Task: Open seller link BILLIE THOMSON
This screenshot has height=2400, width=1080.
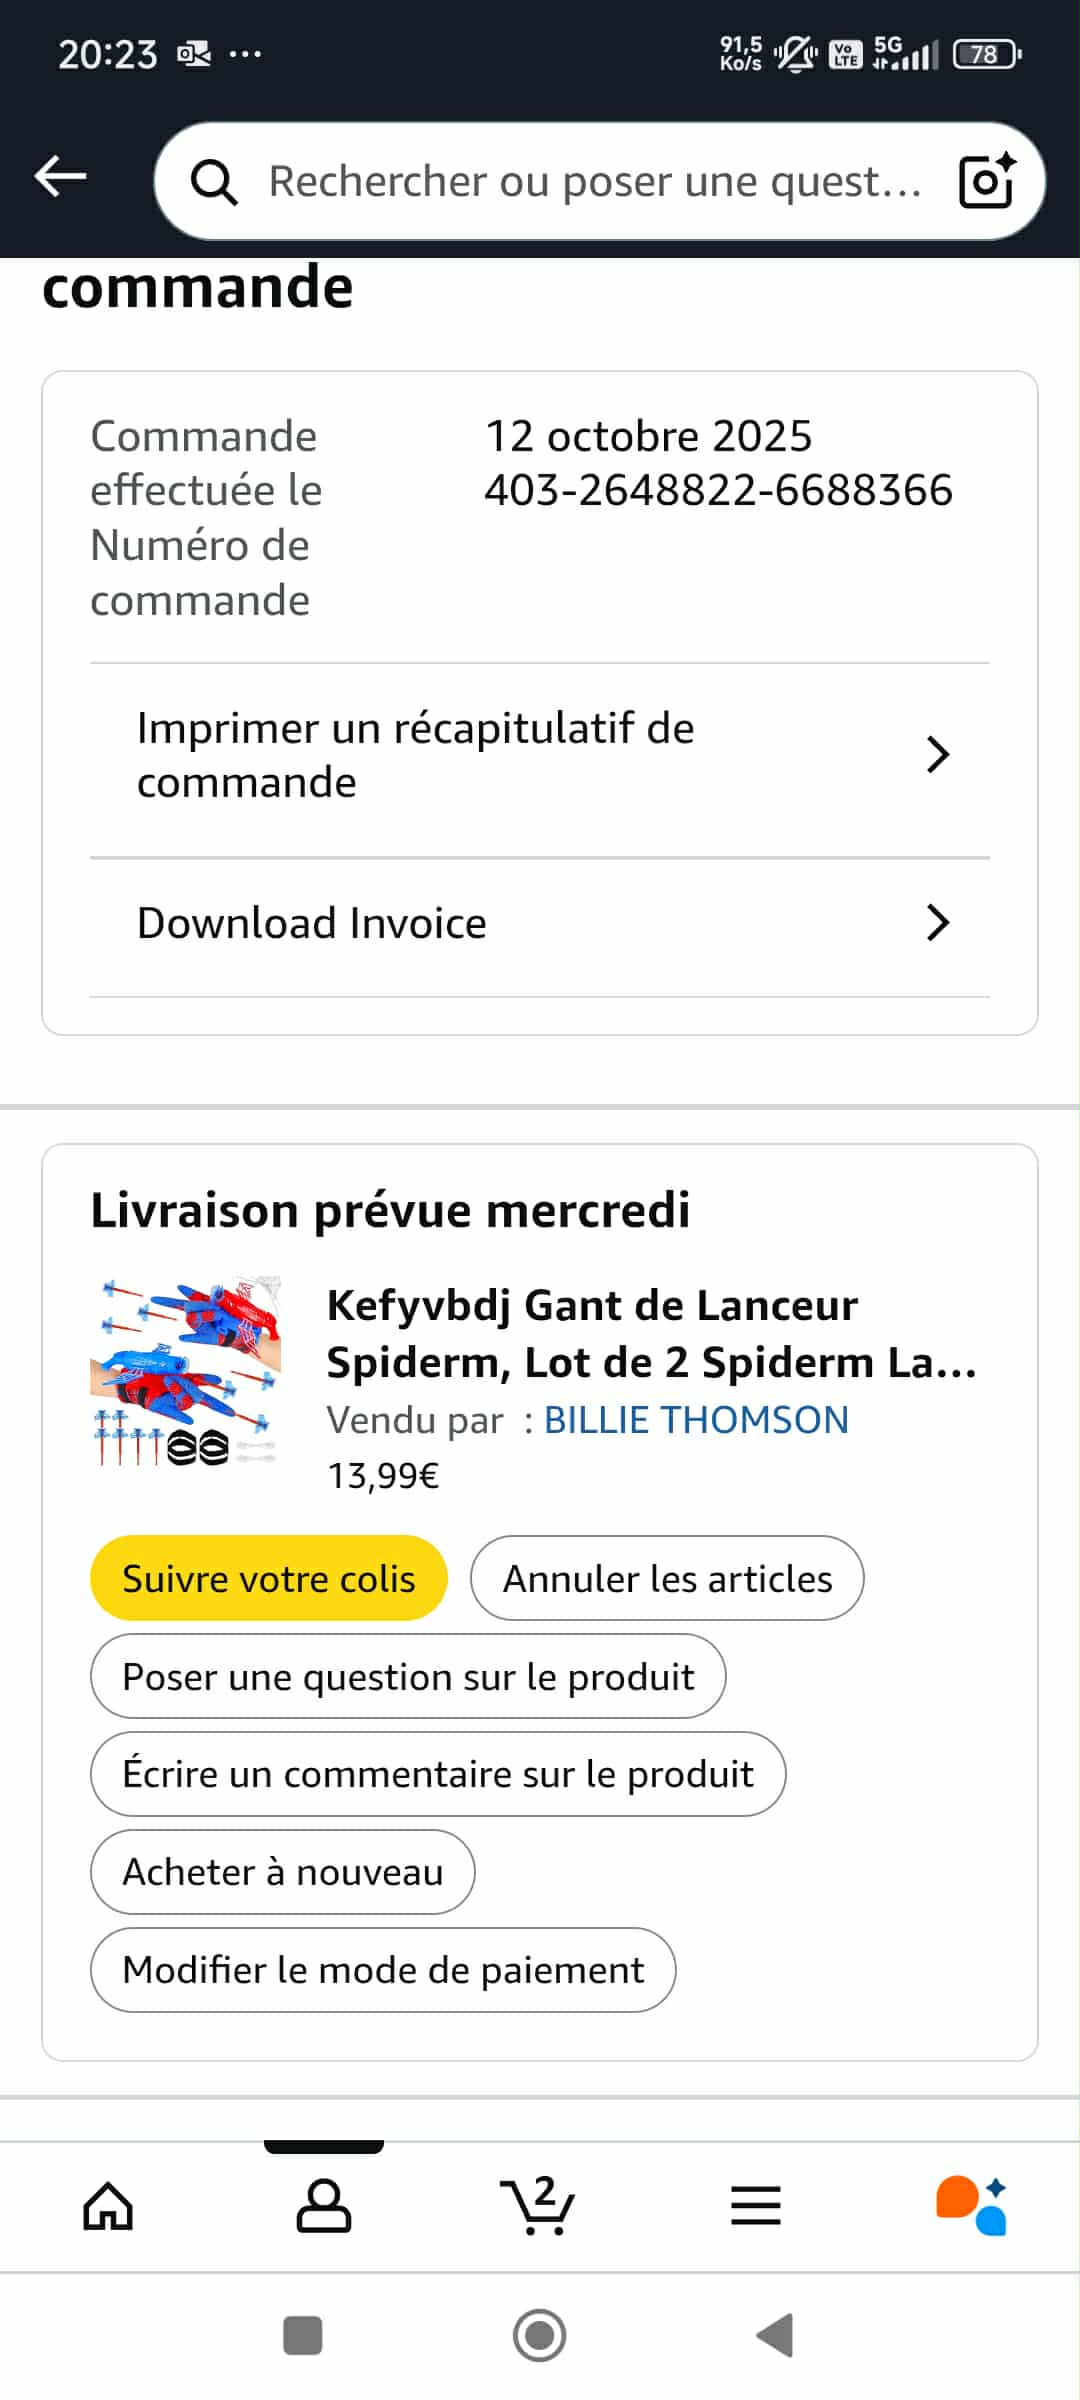Action: pos(696,1420)
